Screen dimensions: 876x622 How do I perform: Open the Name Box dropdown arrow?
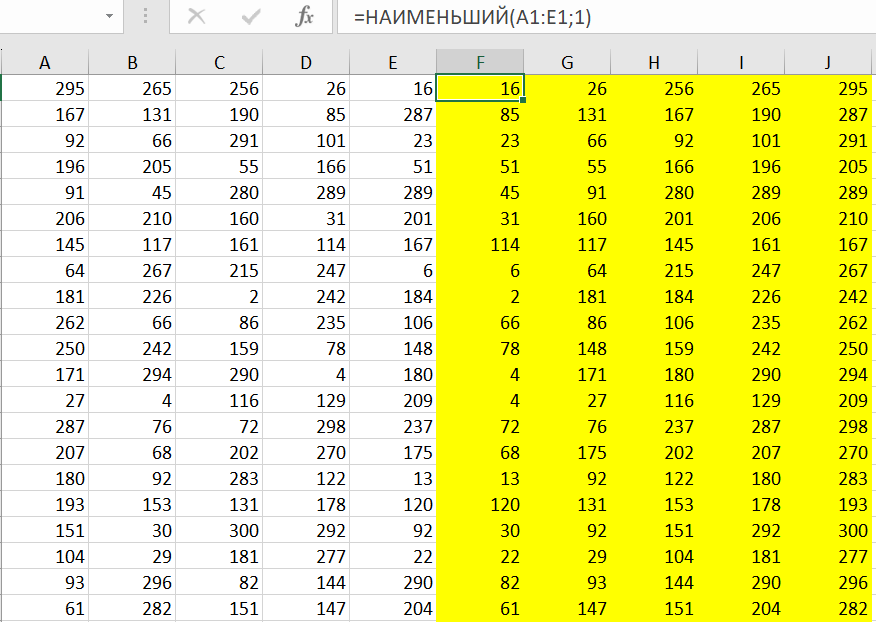coord(107,17)
